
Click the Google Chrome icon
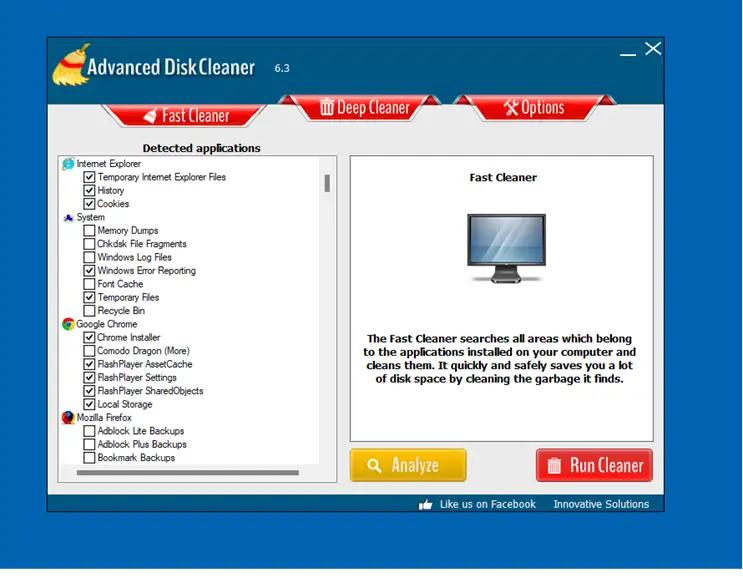pyautogui.click(x=68, y=324)
